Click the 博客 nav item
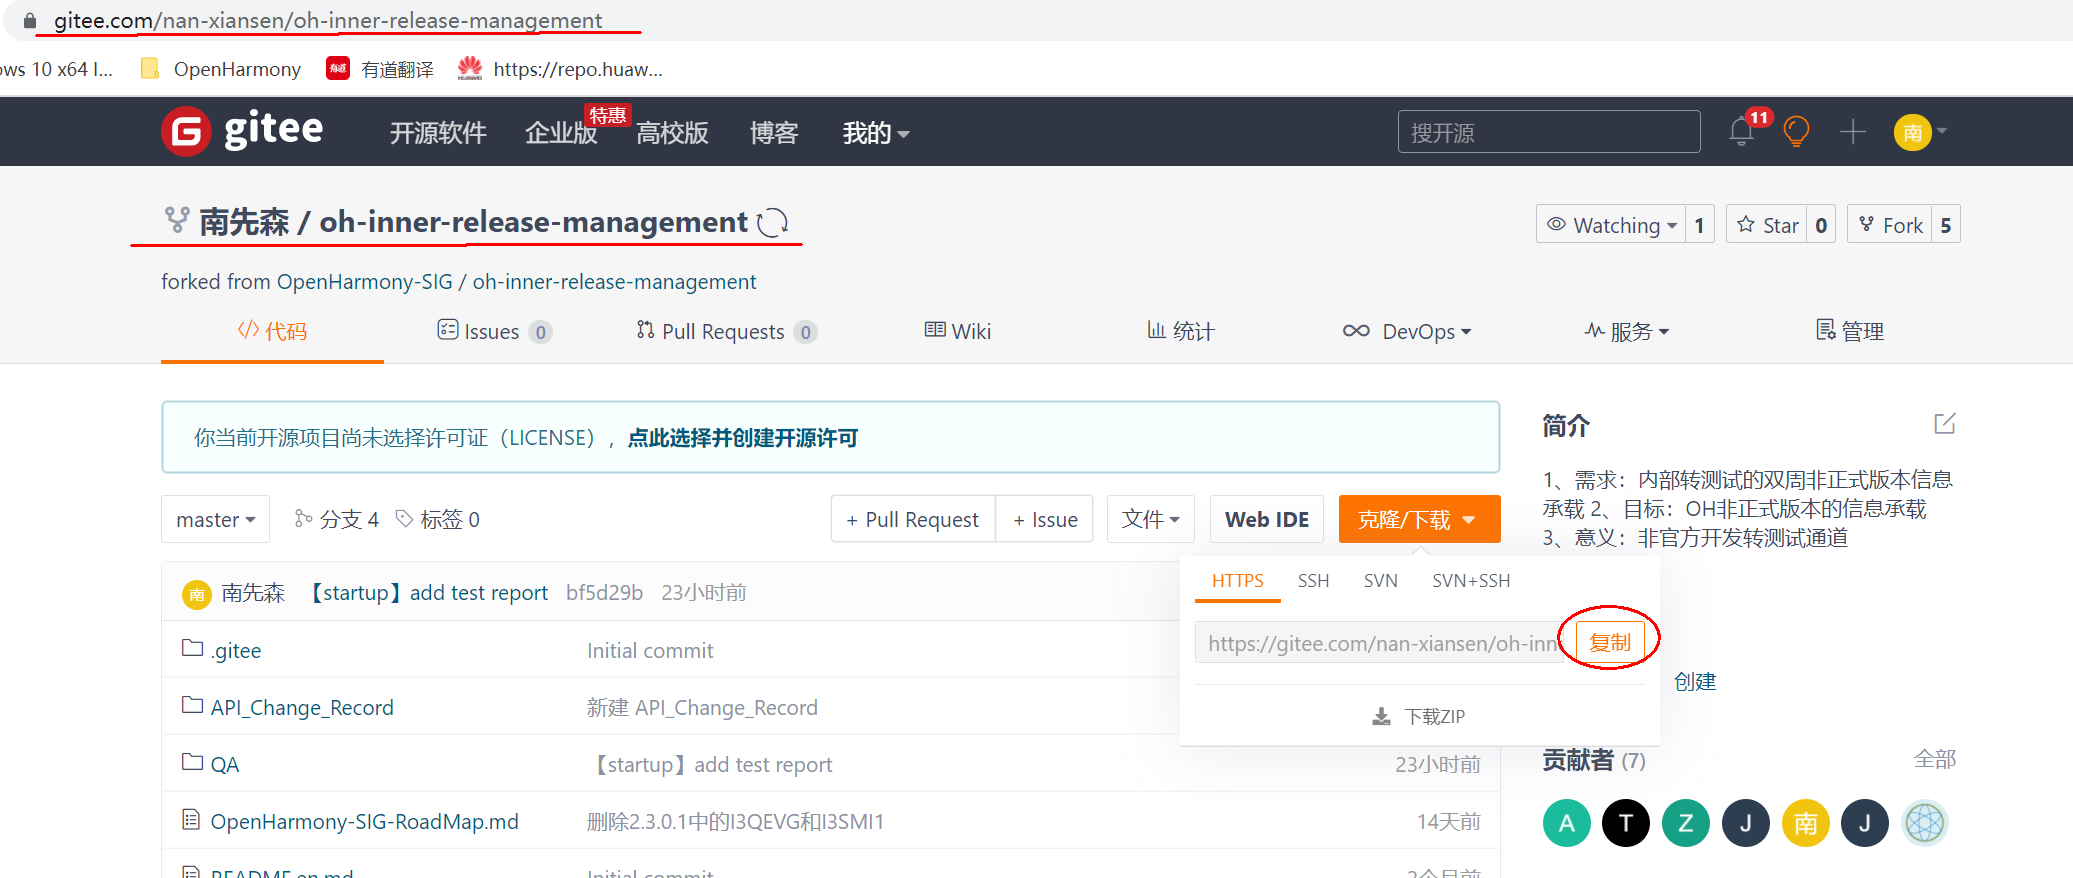 point(774,133)
